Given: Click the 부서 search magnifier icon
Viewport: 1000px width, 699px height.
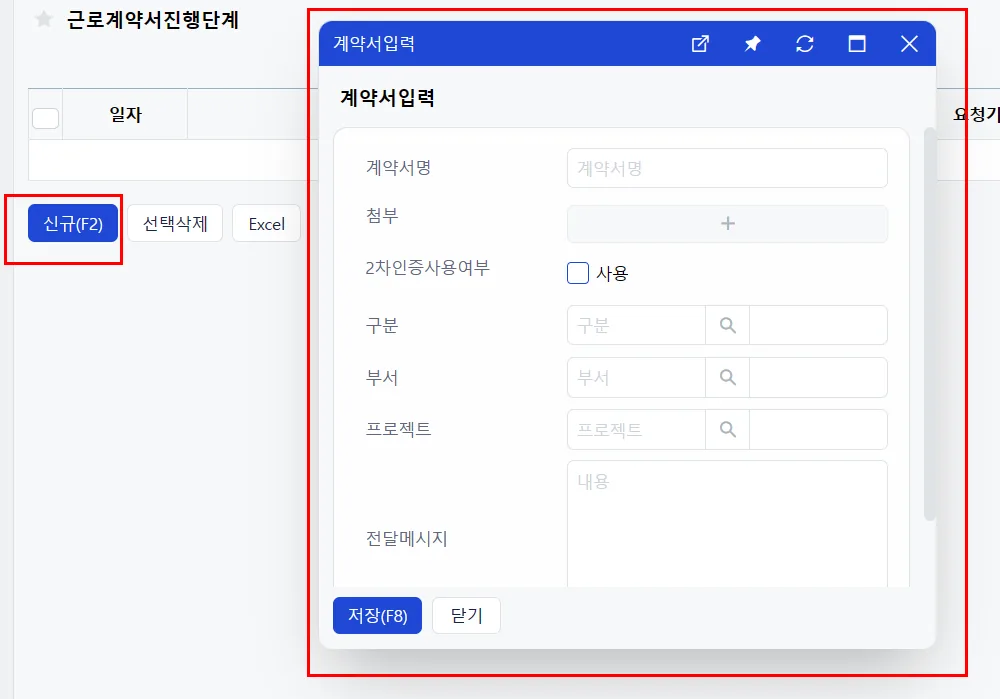Looking at the screenshot, I should pos(728,378).
